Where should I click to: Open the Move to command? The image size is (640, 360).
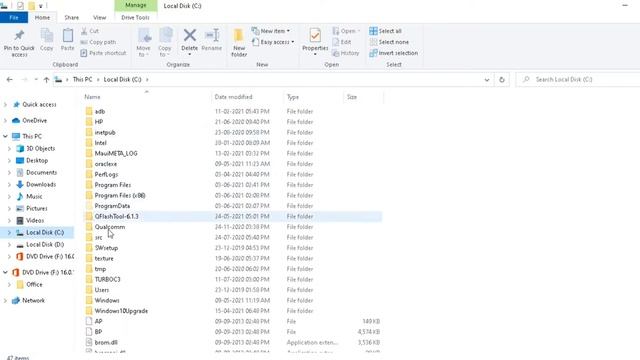click(x=144, y=42)
